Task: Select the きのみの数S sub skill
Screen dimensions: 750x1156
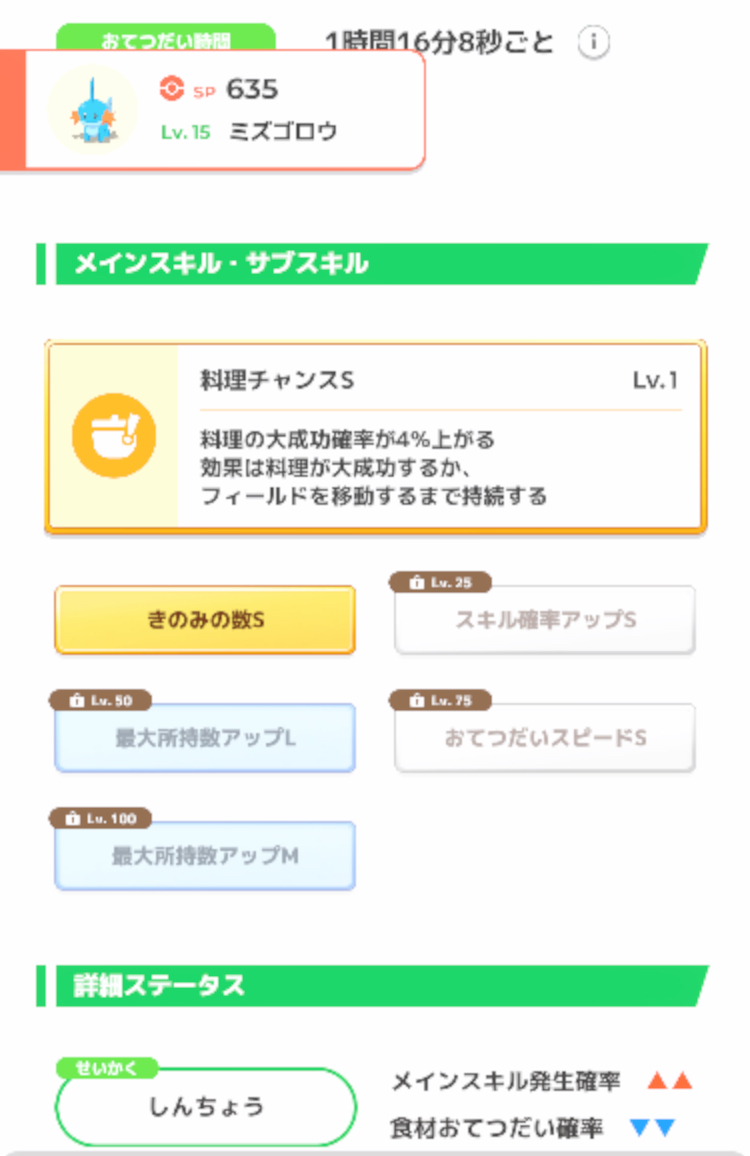Action: (x=205, y=620)
